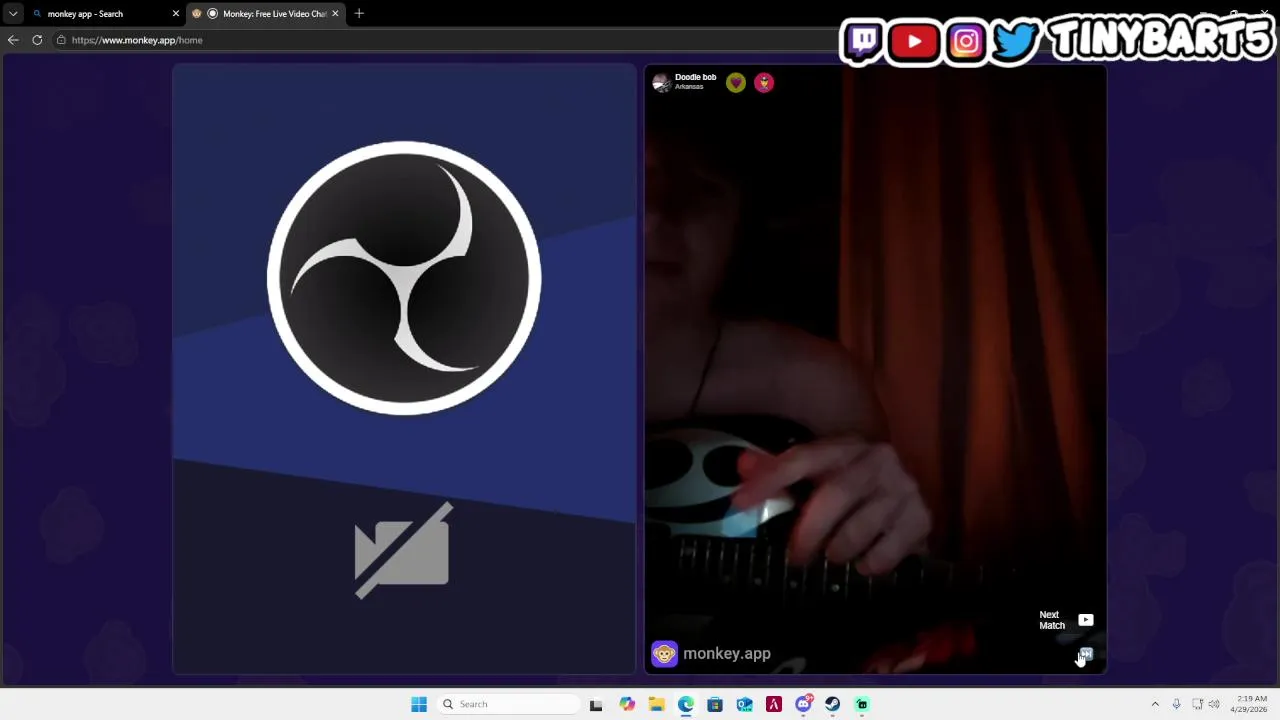Click the OBS virtual camera preview panel
Image resolution: width=1280 pixels, height=720 pixels.
(404, 370)
